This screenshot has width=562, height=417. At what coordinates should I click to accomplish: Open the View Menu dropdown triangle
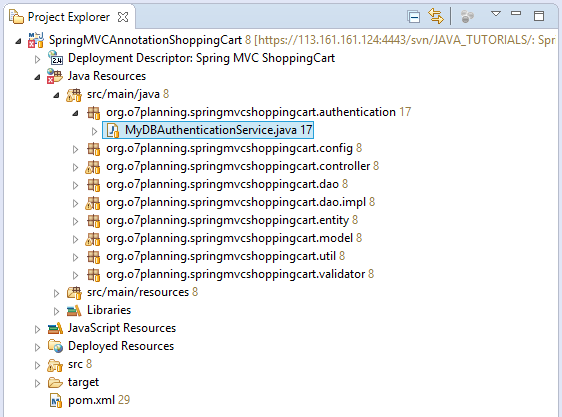(496, 14)
